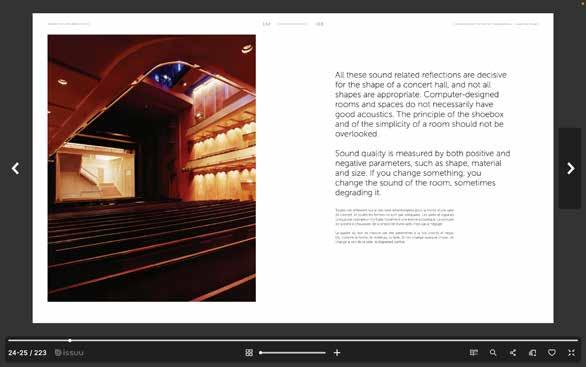
Task: Share this publication via share icon
Action: point(513,352)
